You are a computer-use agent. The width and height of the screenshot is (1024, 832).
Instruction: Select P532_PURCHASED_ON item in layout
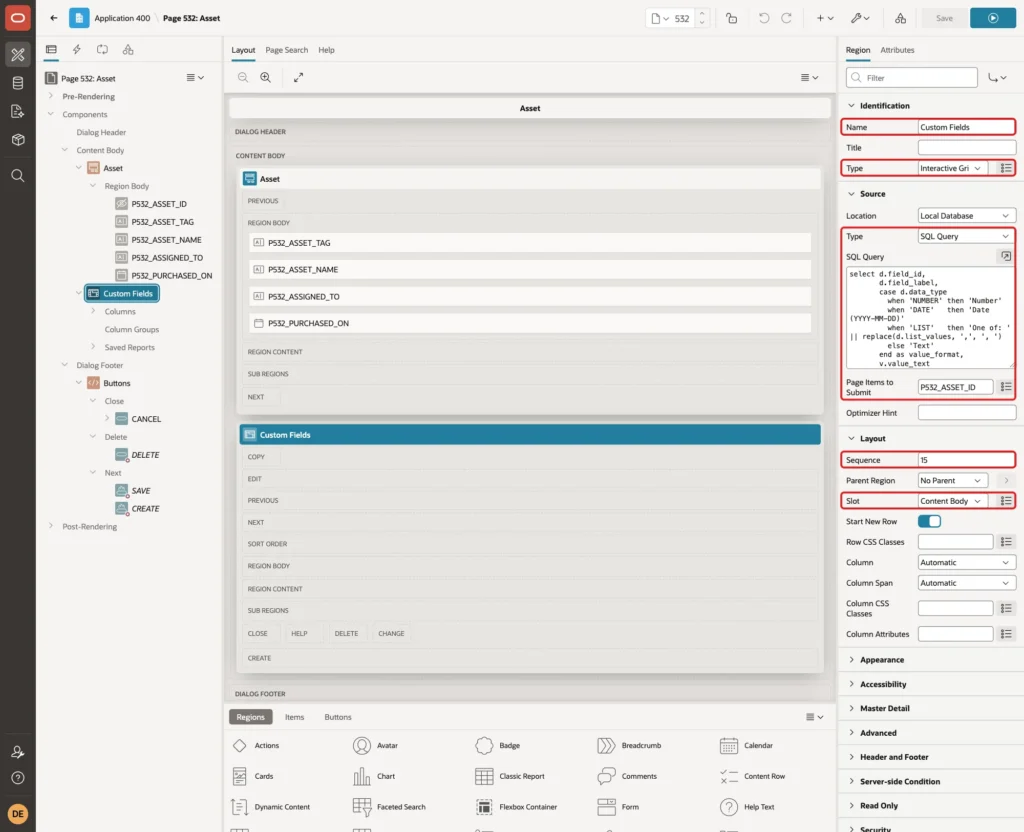click(x=530, y=323)
